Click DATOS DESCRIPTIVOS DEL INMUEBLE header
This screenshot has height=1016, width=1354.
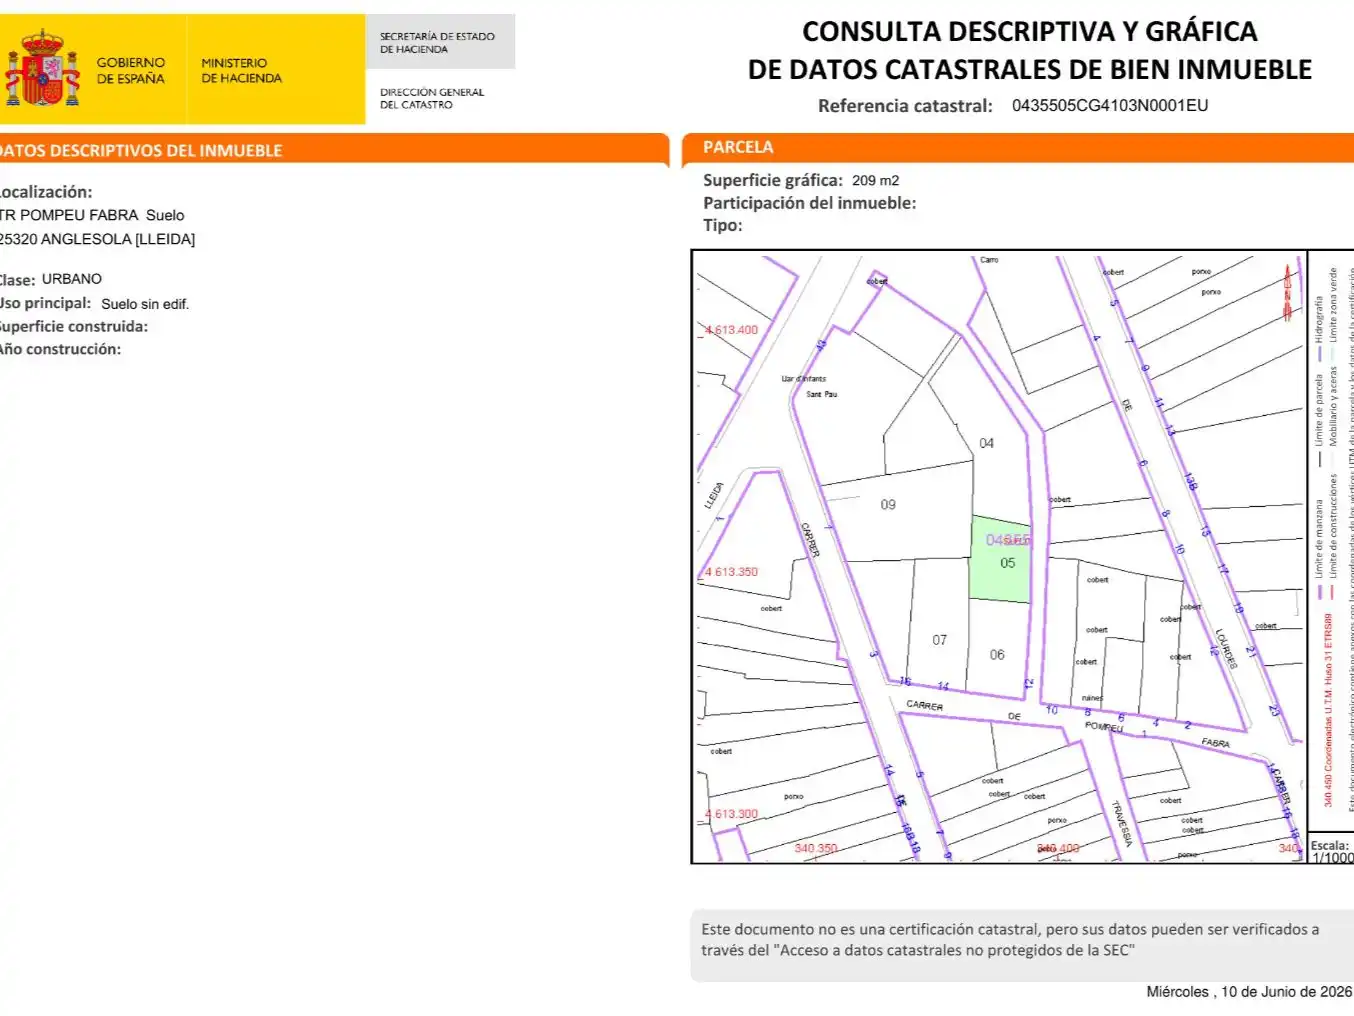point(140,150)
